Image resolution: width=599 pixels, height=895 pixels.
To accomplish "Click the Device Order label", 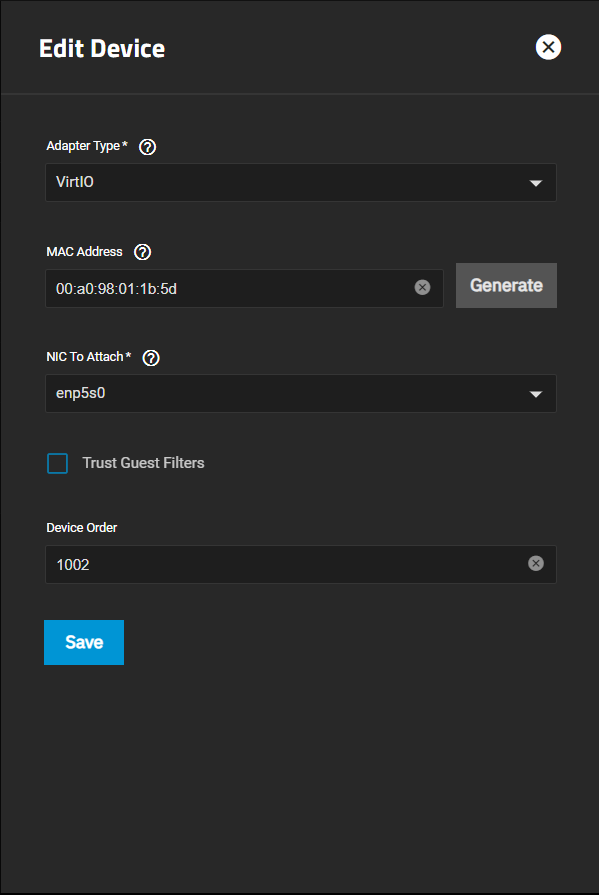I will pyautogui.click(x=82, y=527).
